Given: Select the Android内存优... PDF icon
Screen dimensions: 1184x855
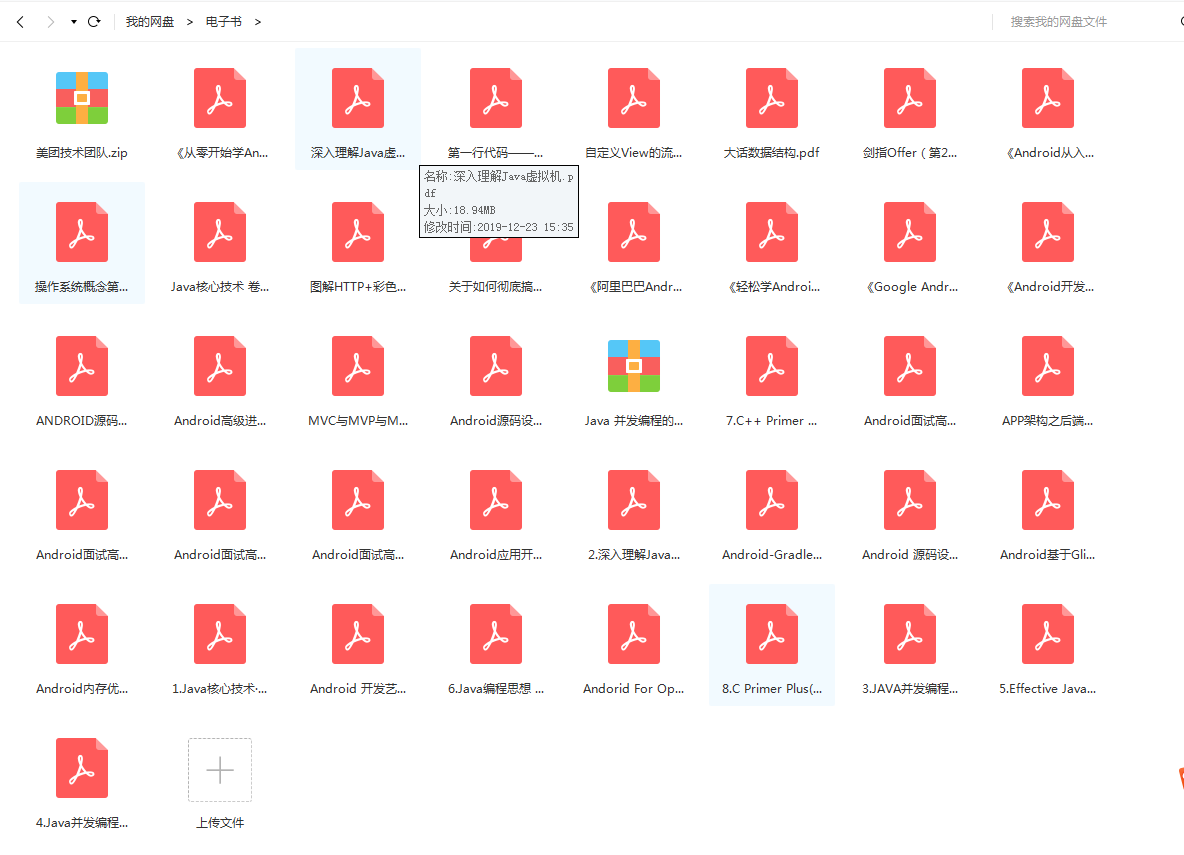Looking at the screenshot, I should click(82, 634).
